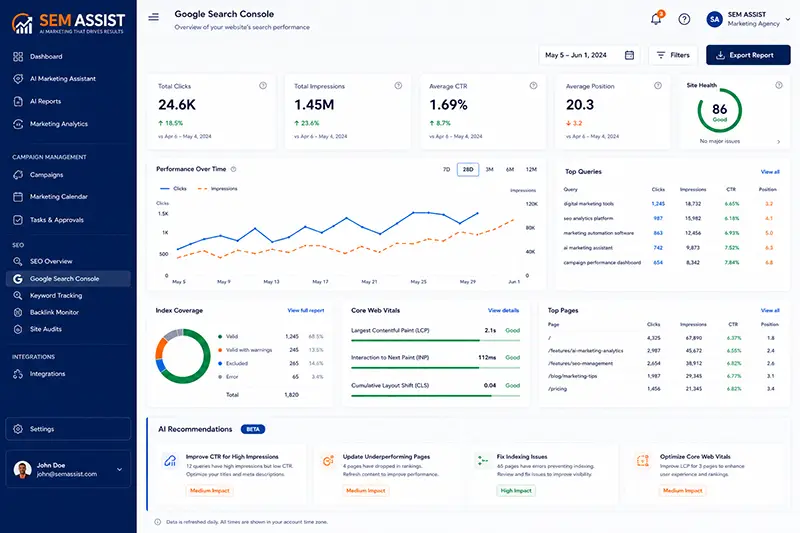Expand the SEM ASSIST account dropdown
Viewport: 800px width, 533px height.
coord(787,19)
